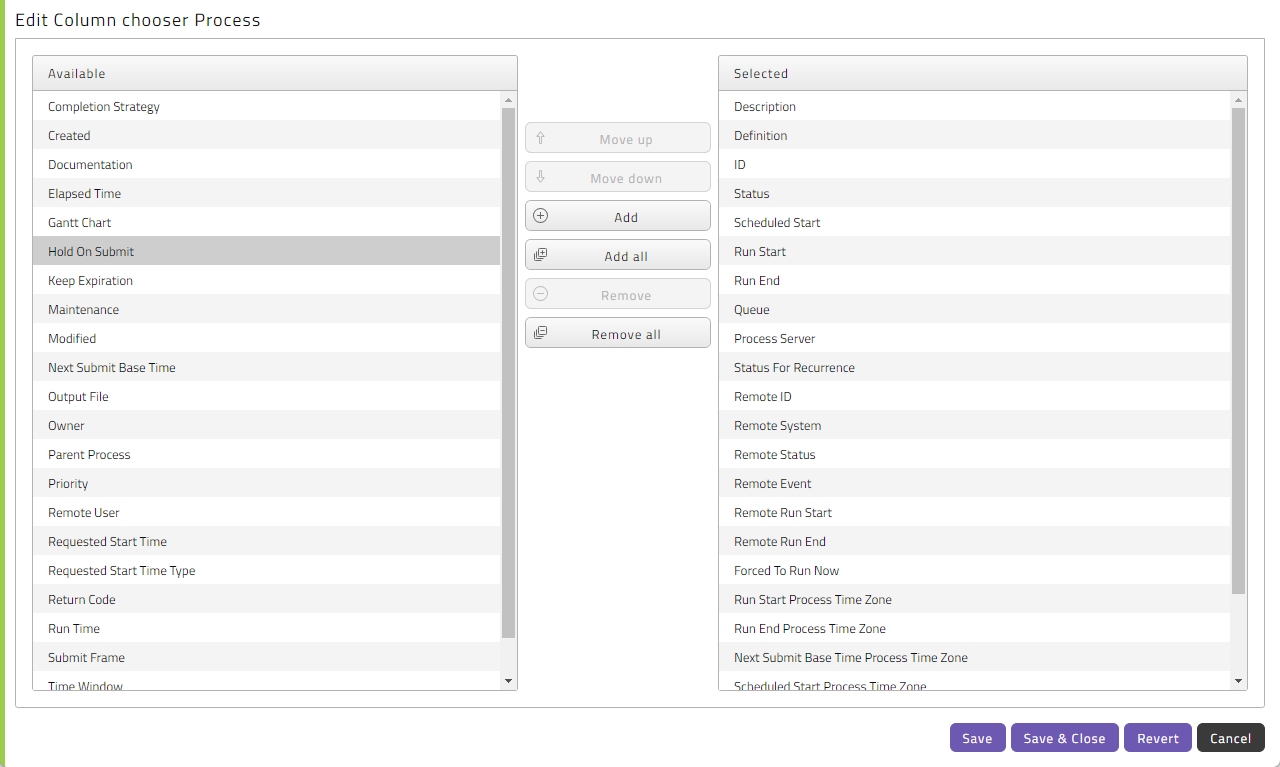
Task: Select Return Code in Available list
Action: (x=266, y=599)
